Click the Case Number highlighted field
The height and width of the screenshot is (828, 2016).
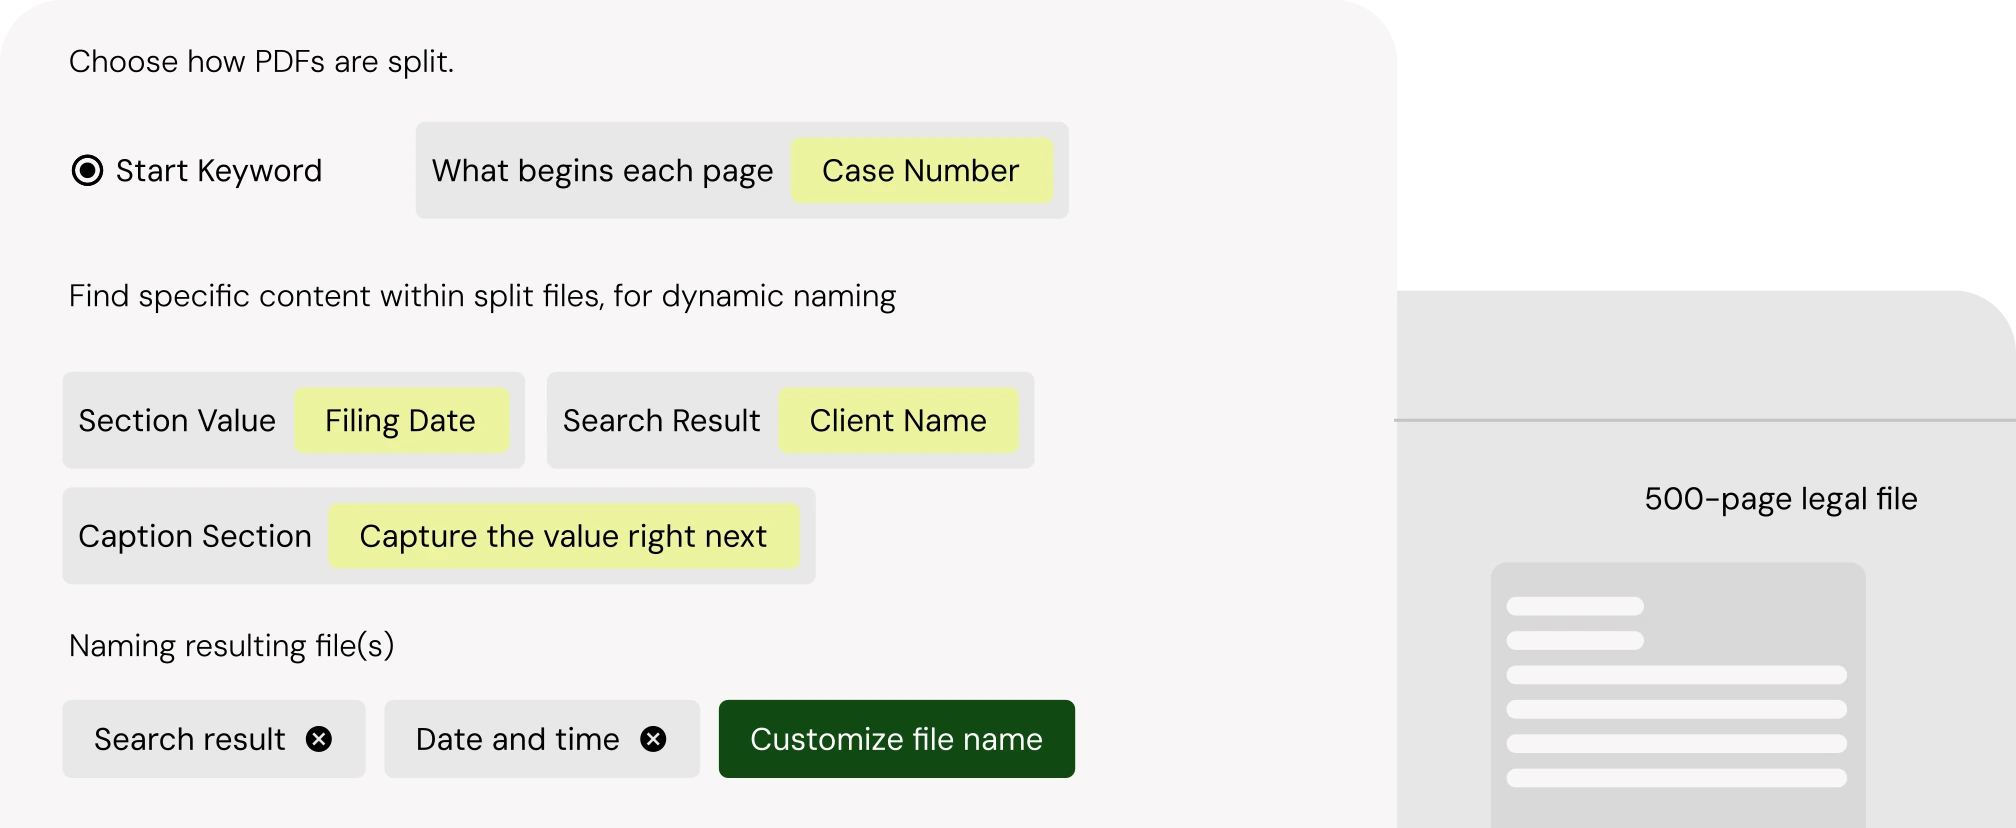pyautogui.click(x=921, y=171)
